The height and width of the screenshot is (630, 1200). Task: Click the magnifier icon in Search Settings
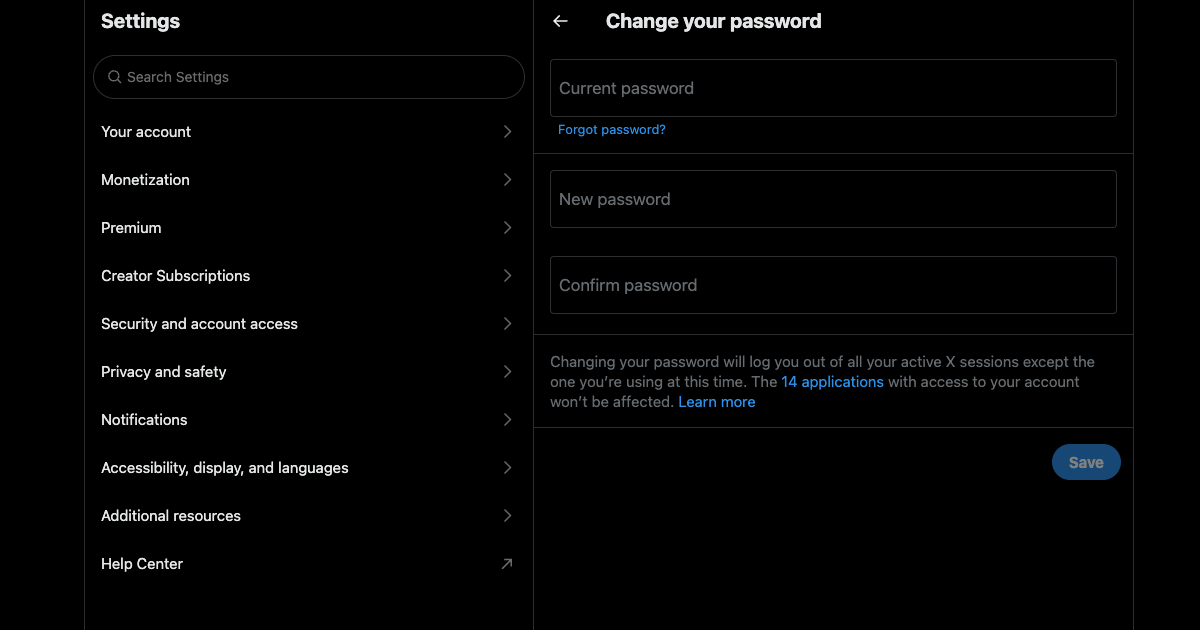(114, 76)
